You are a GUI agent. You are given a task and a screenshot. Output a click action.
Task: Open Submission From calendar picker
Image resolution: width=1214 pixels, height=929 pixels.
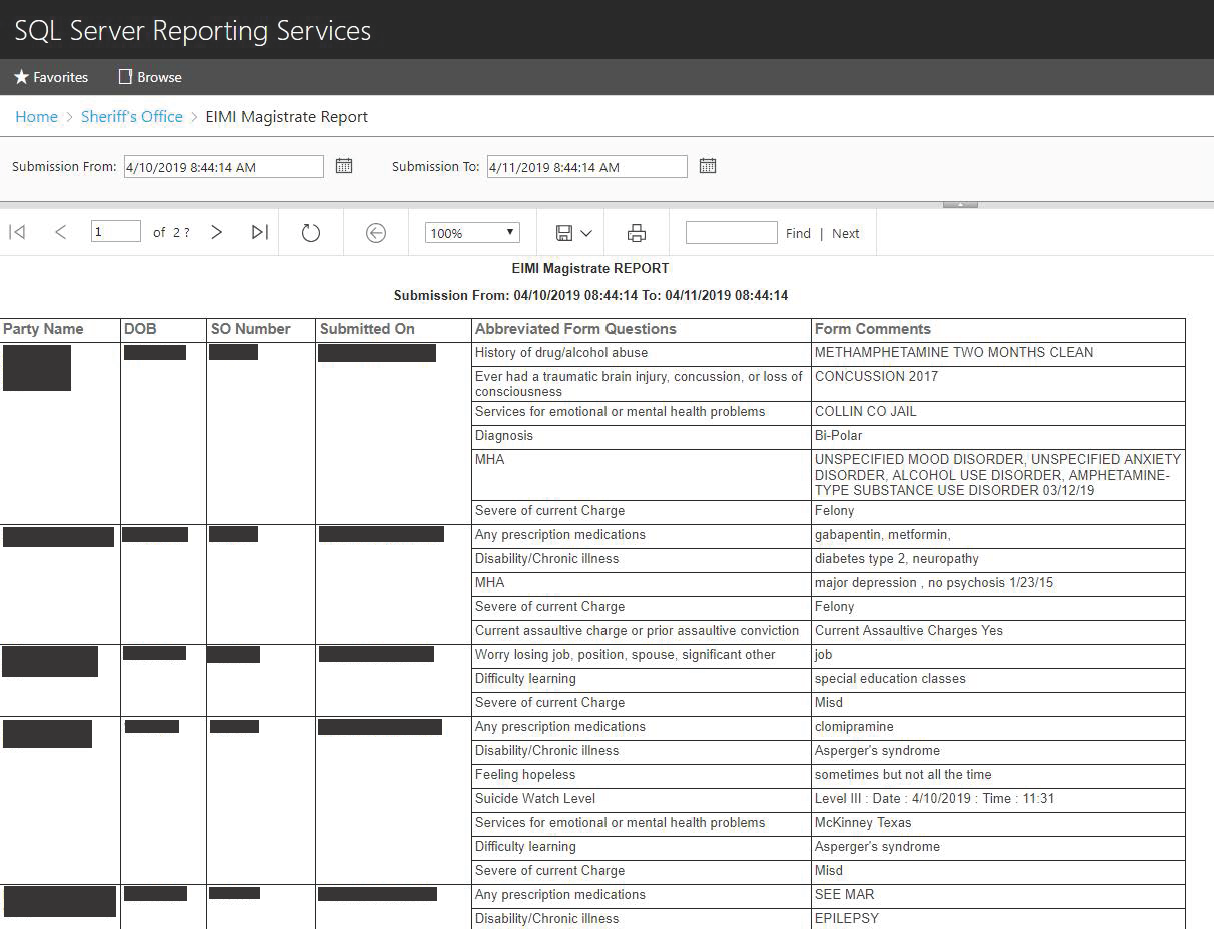click(x=344, y=166)
